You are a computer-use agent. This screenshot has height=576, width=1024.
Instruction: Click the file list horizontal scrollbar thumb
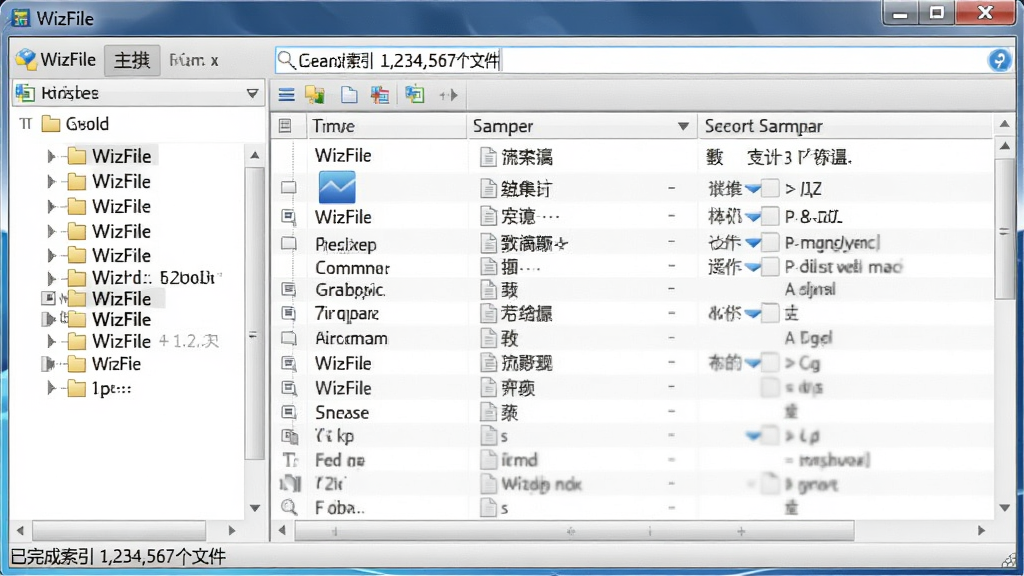pyautogui.click(x=575, y=531)
